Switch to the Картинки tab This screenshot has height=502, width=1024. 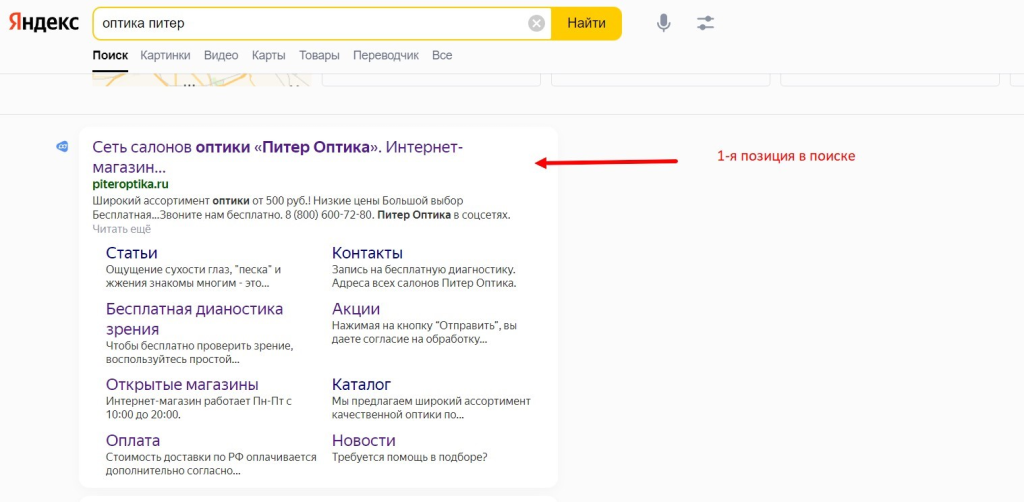(165, 55)
